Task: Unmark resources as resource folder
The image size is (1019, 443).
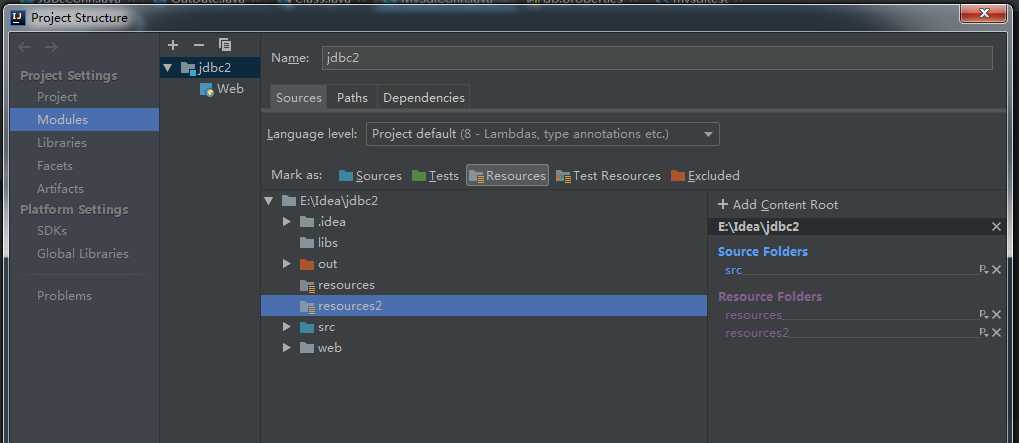Action: tap(996, 314)
